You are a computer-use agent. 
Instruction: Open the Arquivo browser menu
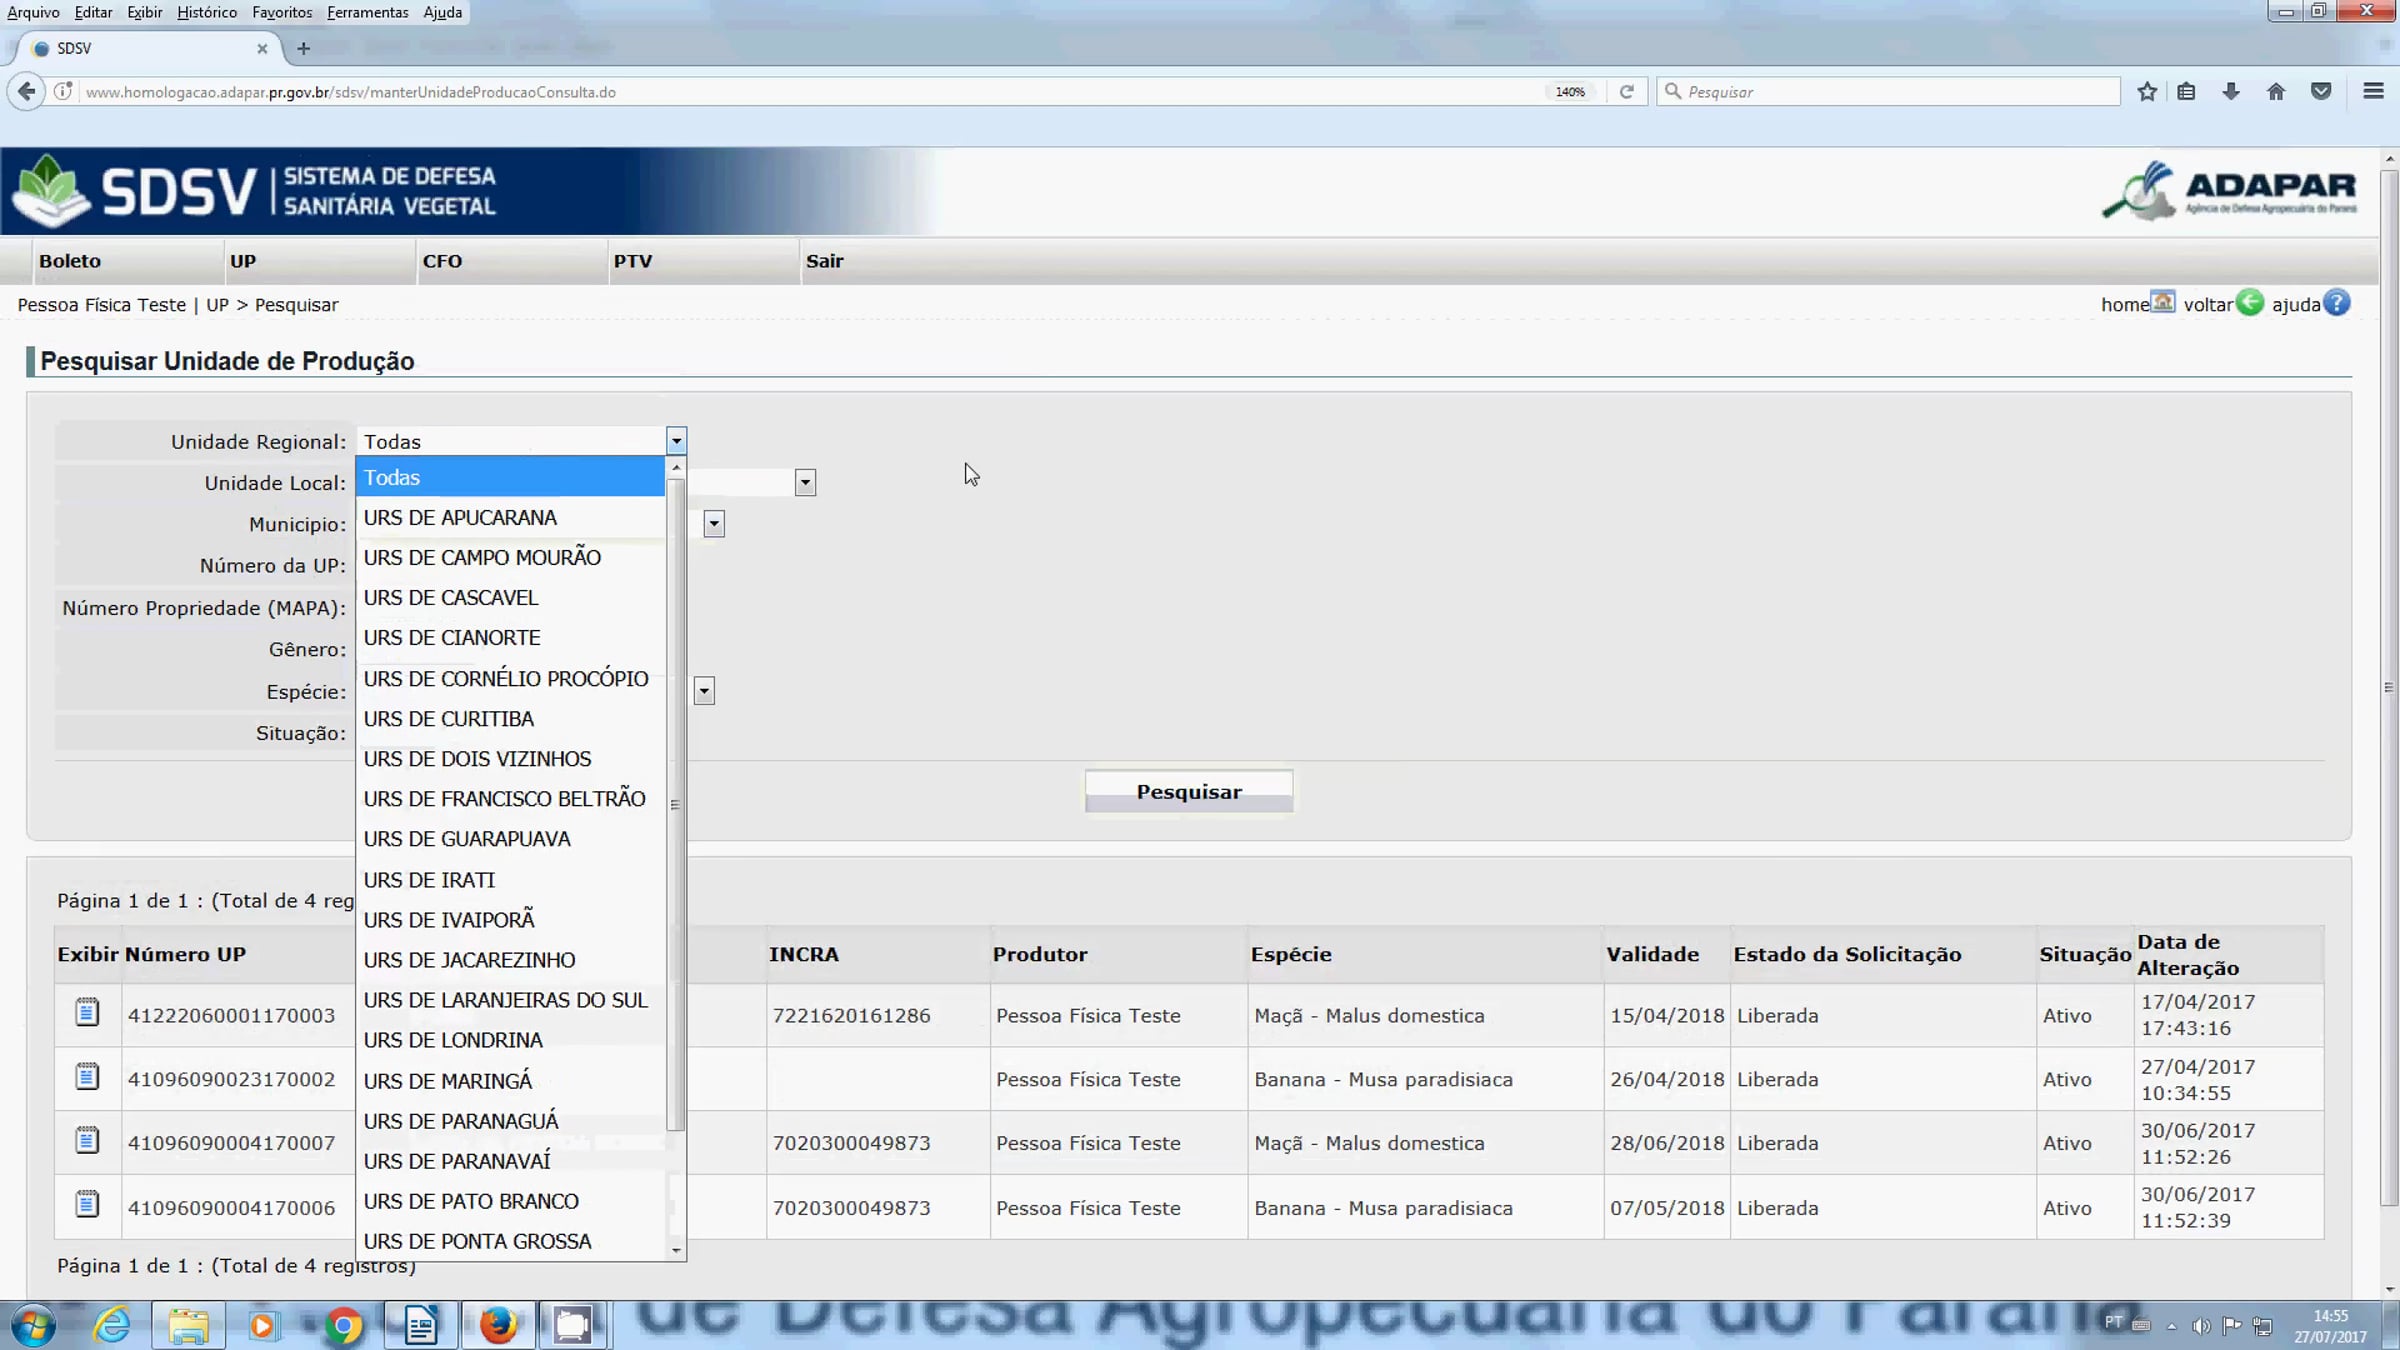point(33,12)
